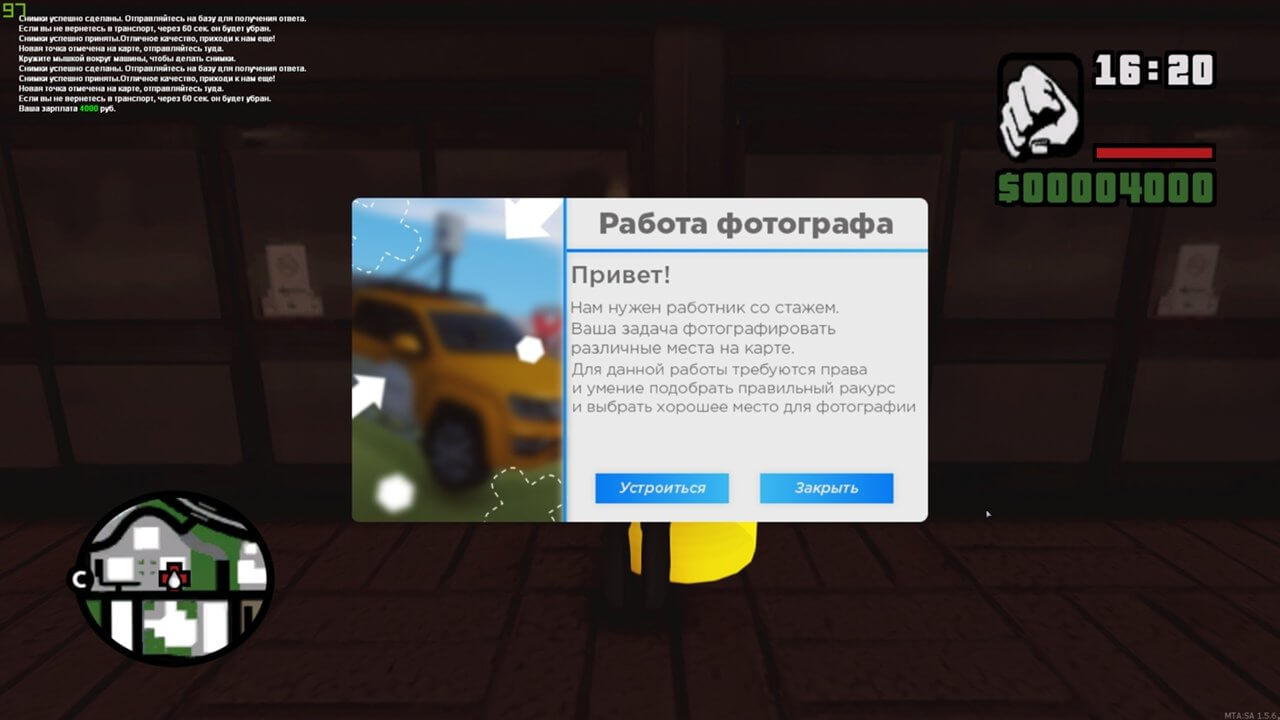Click the text и выбрать хорошее место для фотографии

click(x=744, y=407)
